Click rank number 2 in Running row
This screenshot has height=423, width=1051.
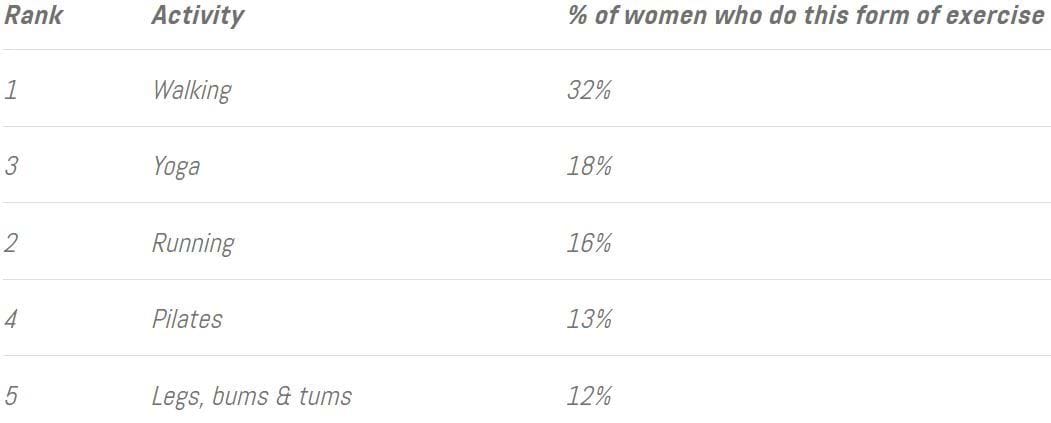click(x=11, y=243)
